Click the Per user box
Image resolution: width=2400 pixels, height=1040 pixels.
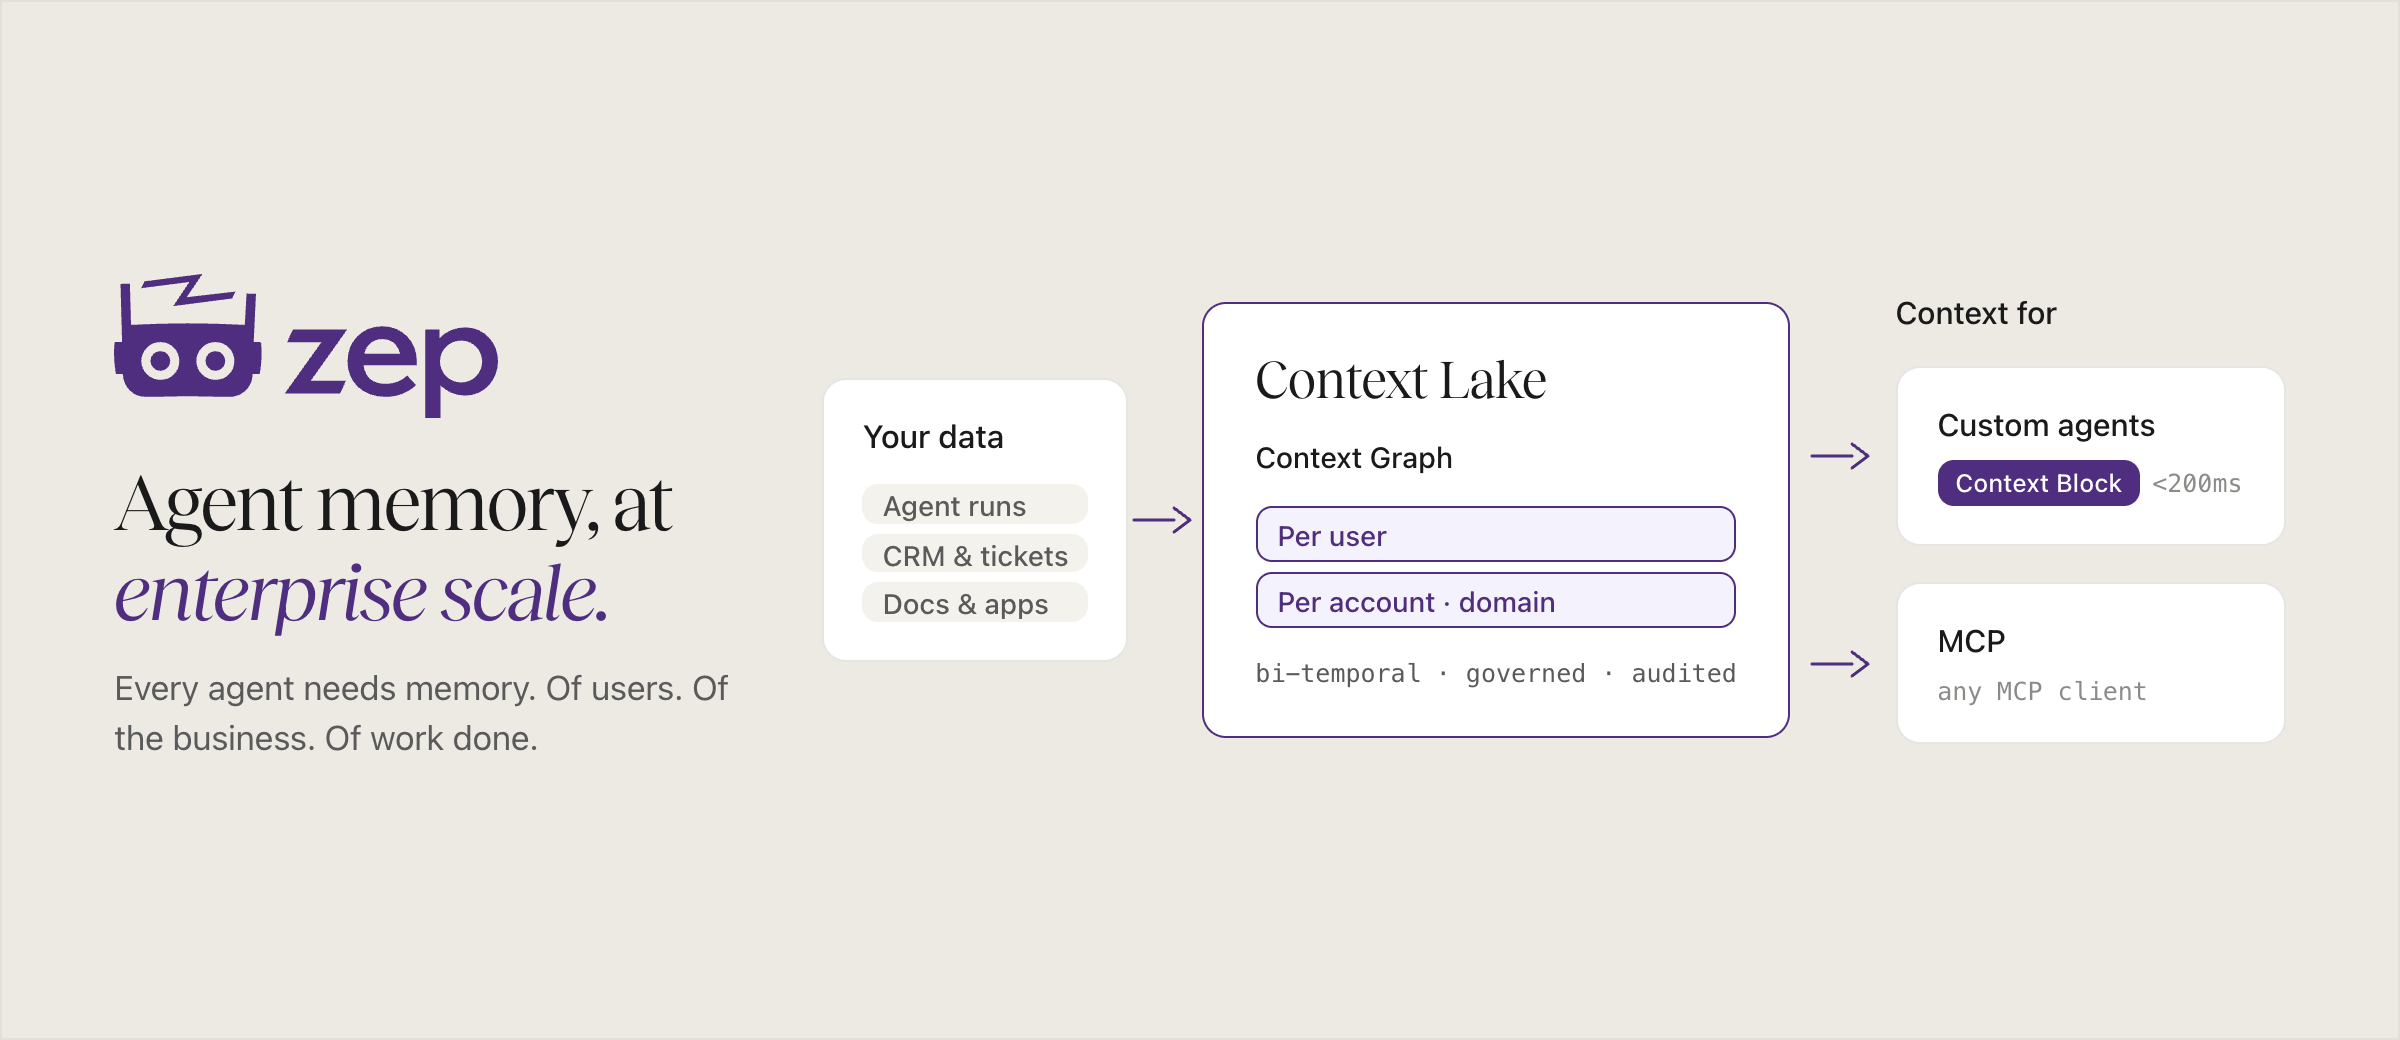tap(1495, 535)
